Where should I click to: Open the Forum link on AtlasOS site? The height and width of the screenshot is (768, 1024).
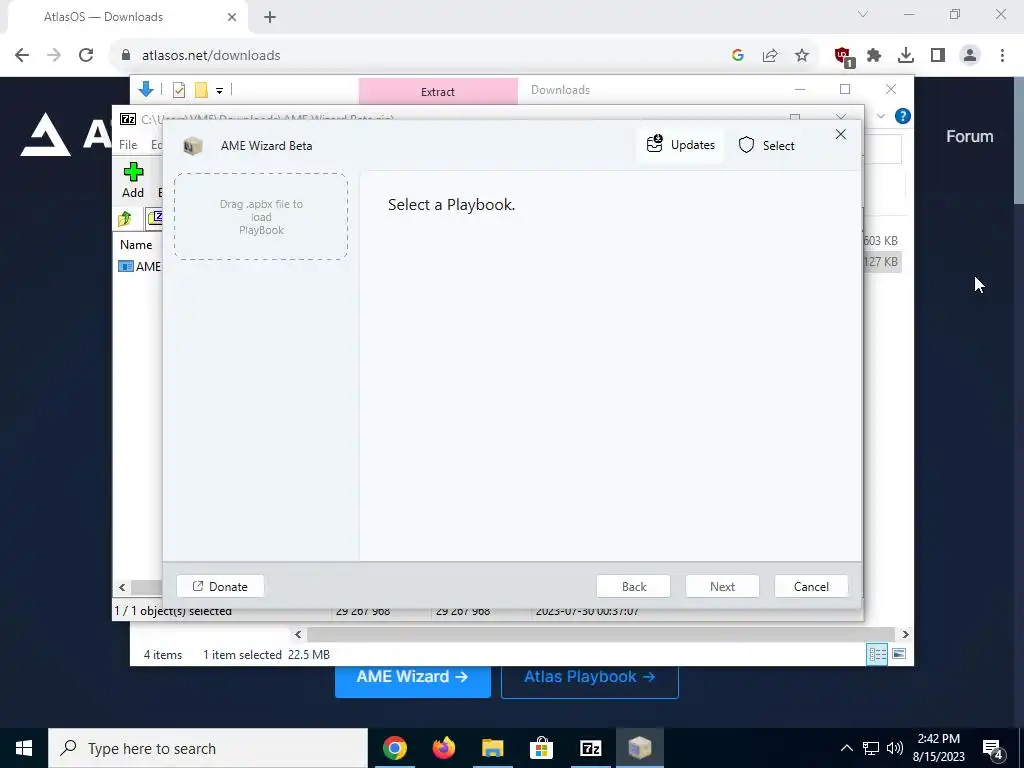point(970,136)
